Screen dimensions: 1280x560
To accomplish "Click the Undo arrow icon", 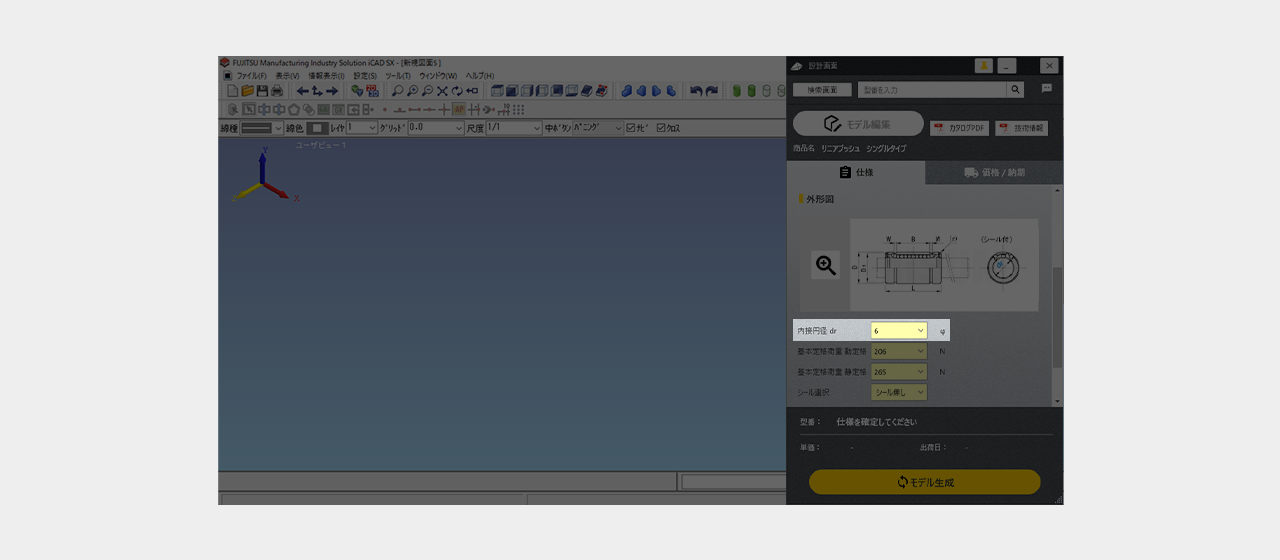I will click(696, 91).
